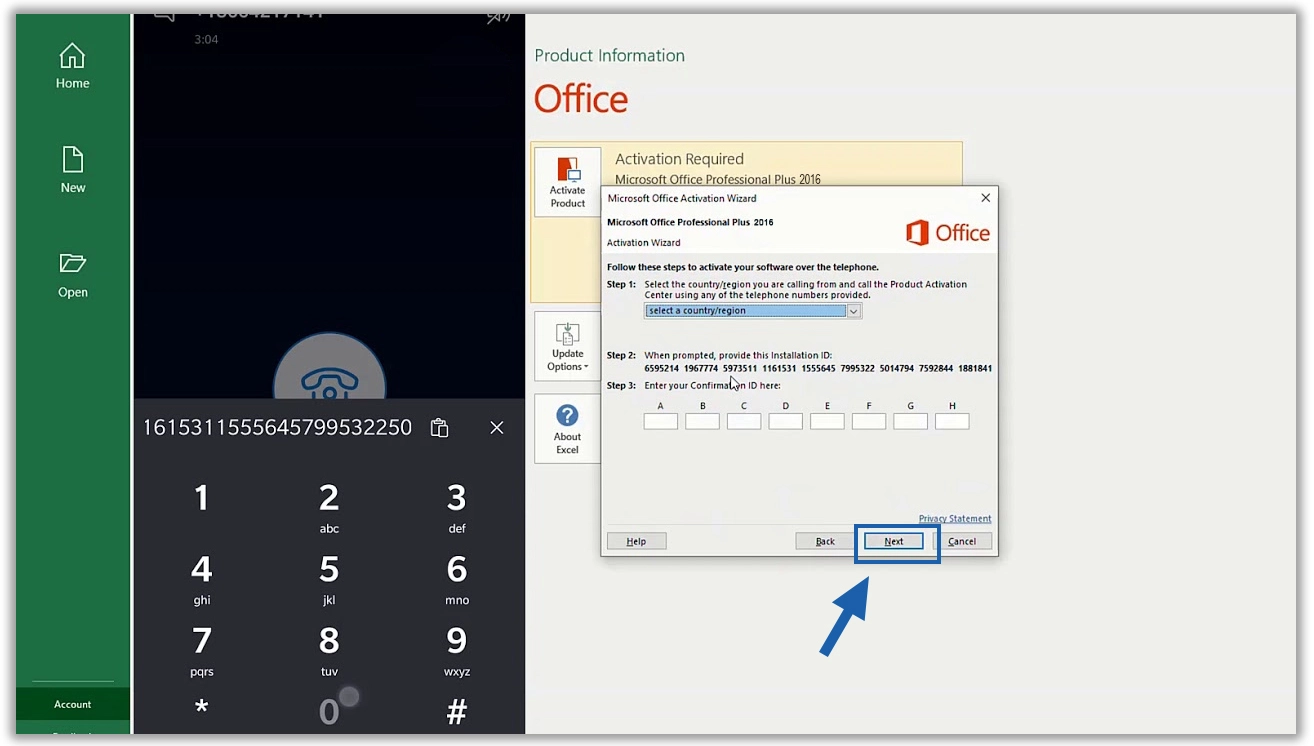
Task: Tap dial pad key 7 pqrs
Action: coord(202,651)
